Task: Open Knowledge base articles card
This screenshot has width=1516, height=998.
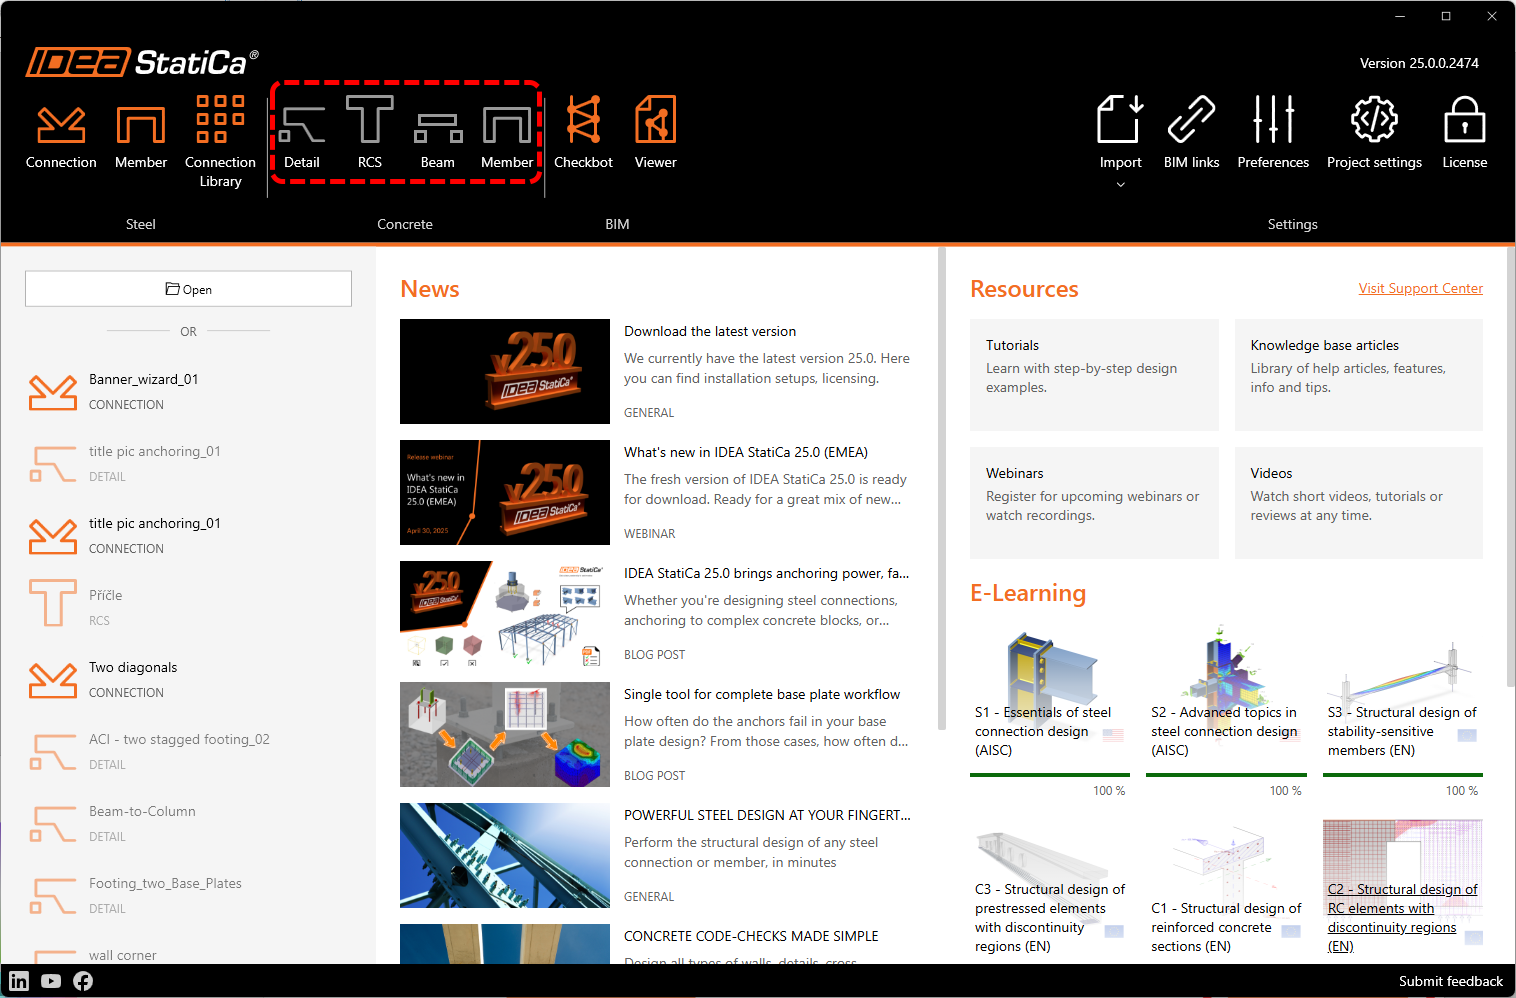Action: [1359, 375]
